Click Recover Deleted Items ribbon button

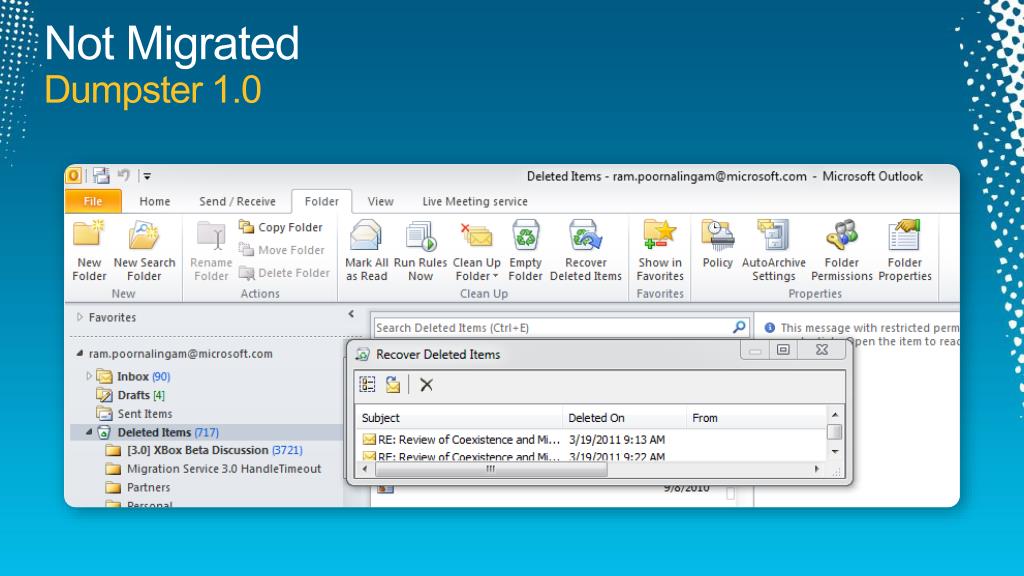586,251
